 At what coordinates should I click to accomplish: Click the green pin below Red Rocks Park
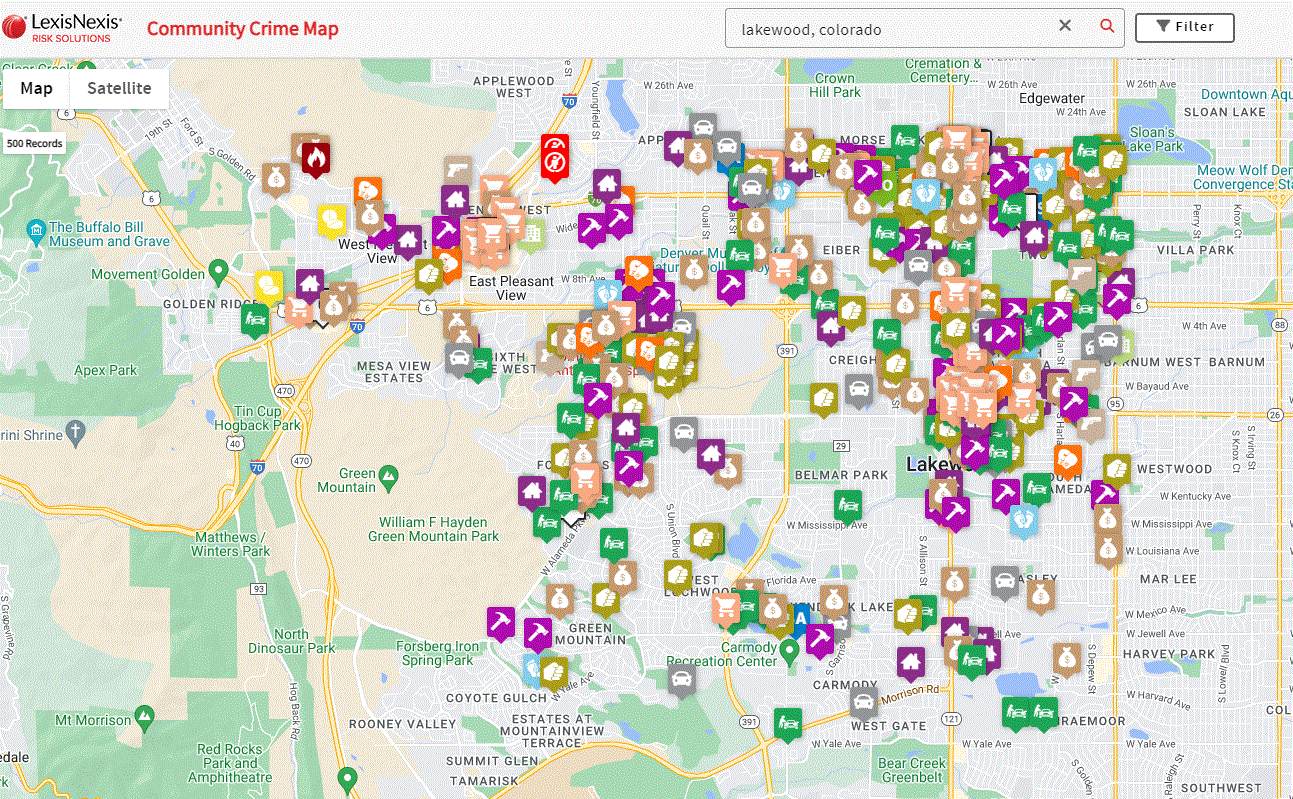pyautogui.click(x=348, y=777)
